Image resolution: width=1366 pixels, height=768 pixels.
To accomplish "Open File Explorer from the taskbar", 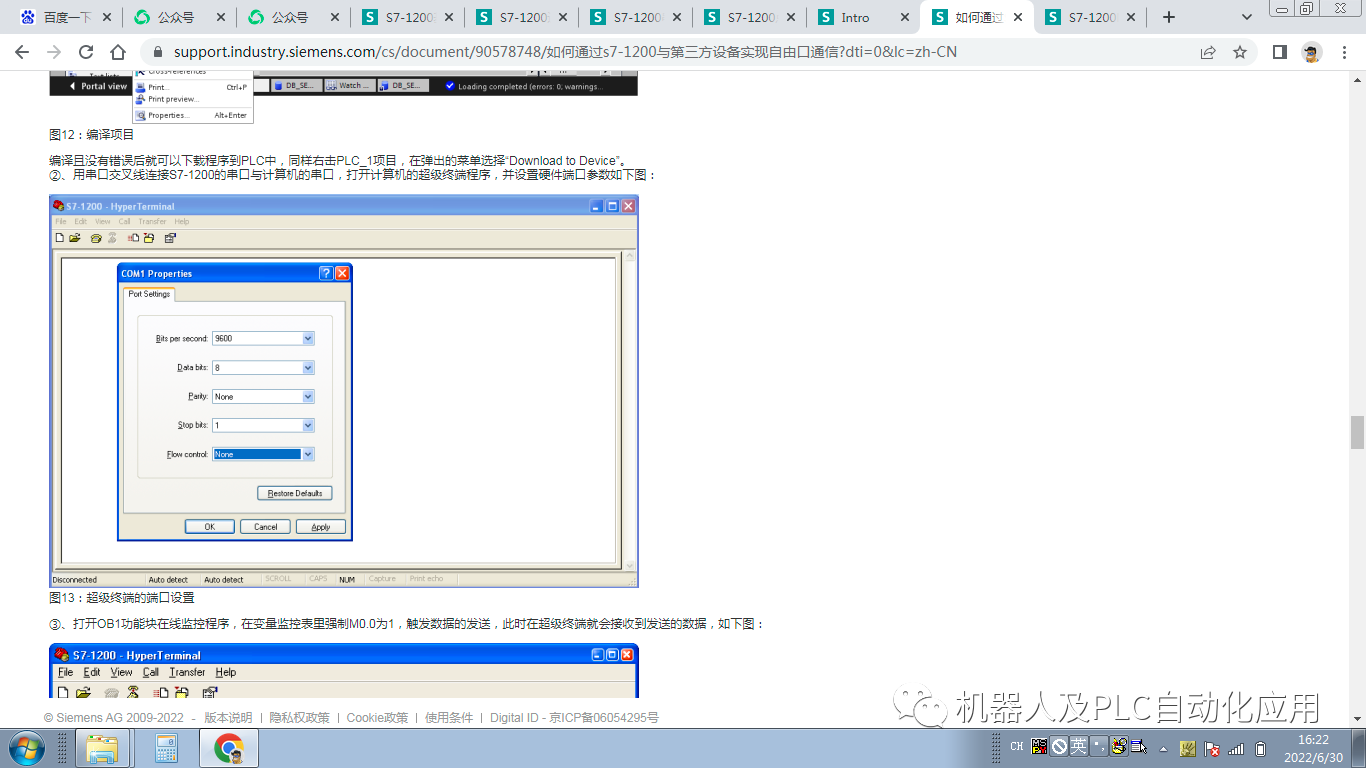I will tap(102, 748).
